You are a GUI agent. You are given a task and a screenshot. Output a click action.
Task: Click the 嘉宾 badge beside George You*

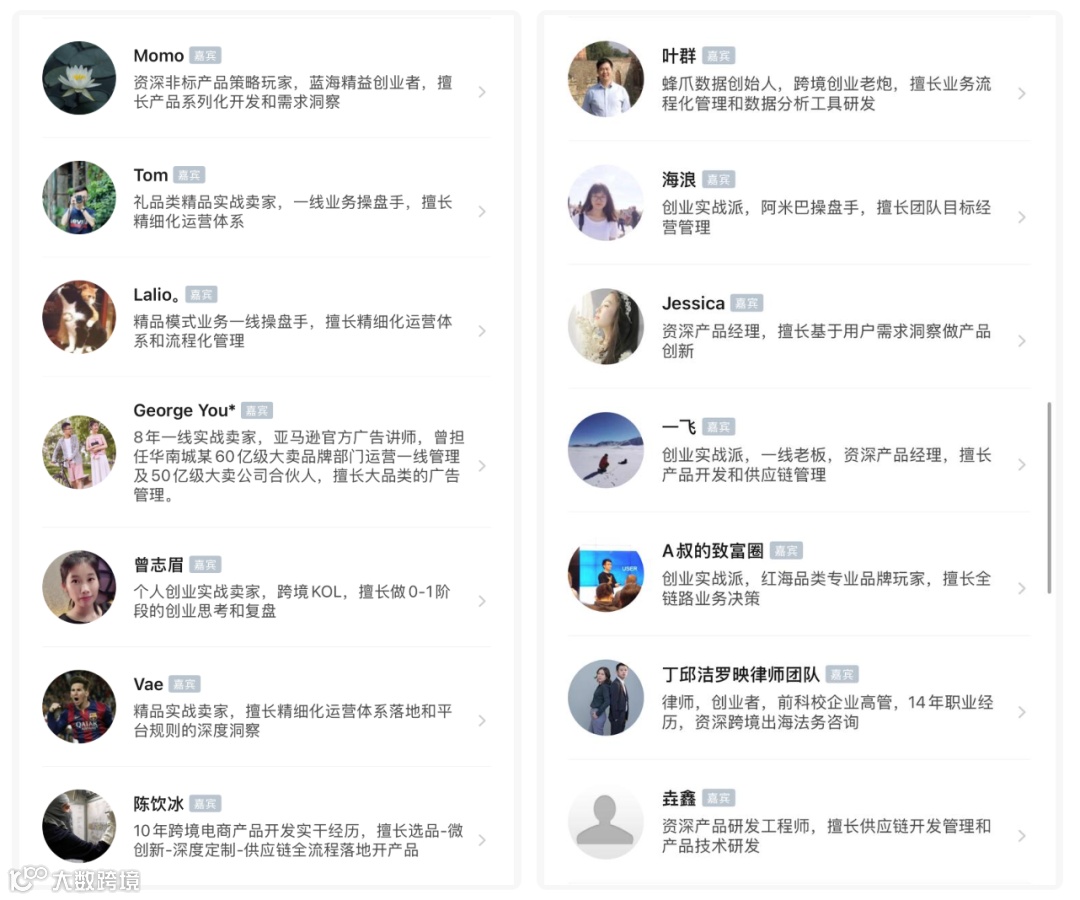256,410
